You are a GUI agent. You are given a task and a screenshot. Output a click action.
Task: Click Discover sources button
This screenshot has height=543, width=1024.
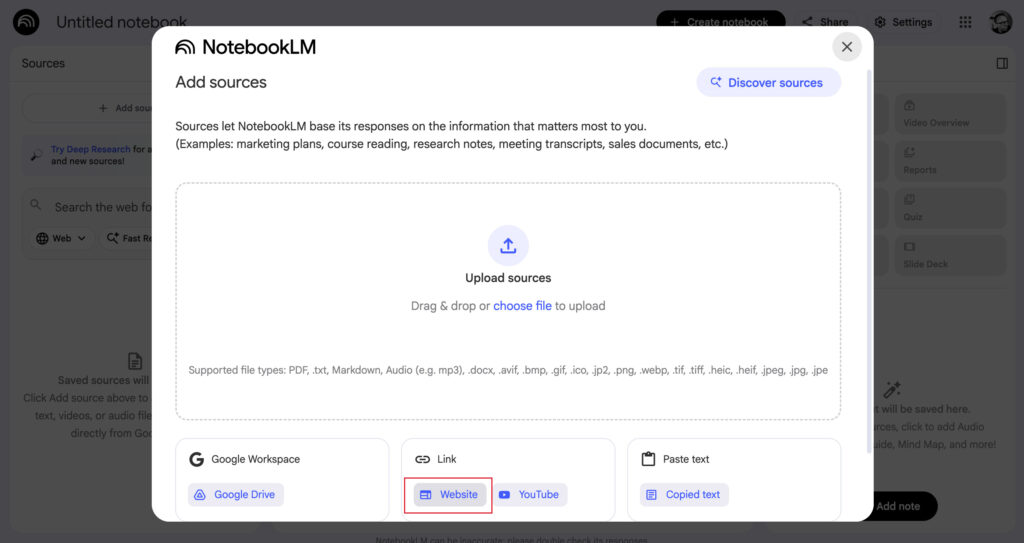click(768, 83)
